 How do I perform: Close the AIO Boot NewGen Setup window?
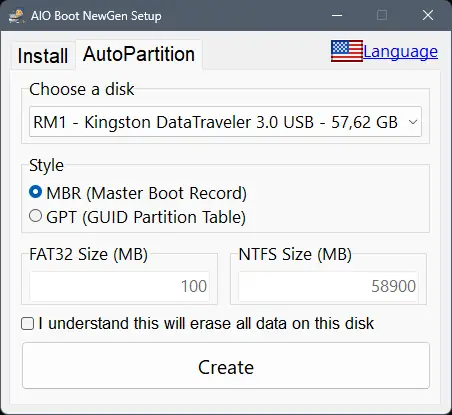tap(428, 15)
